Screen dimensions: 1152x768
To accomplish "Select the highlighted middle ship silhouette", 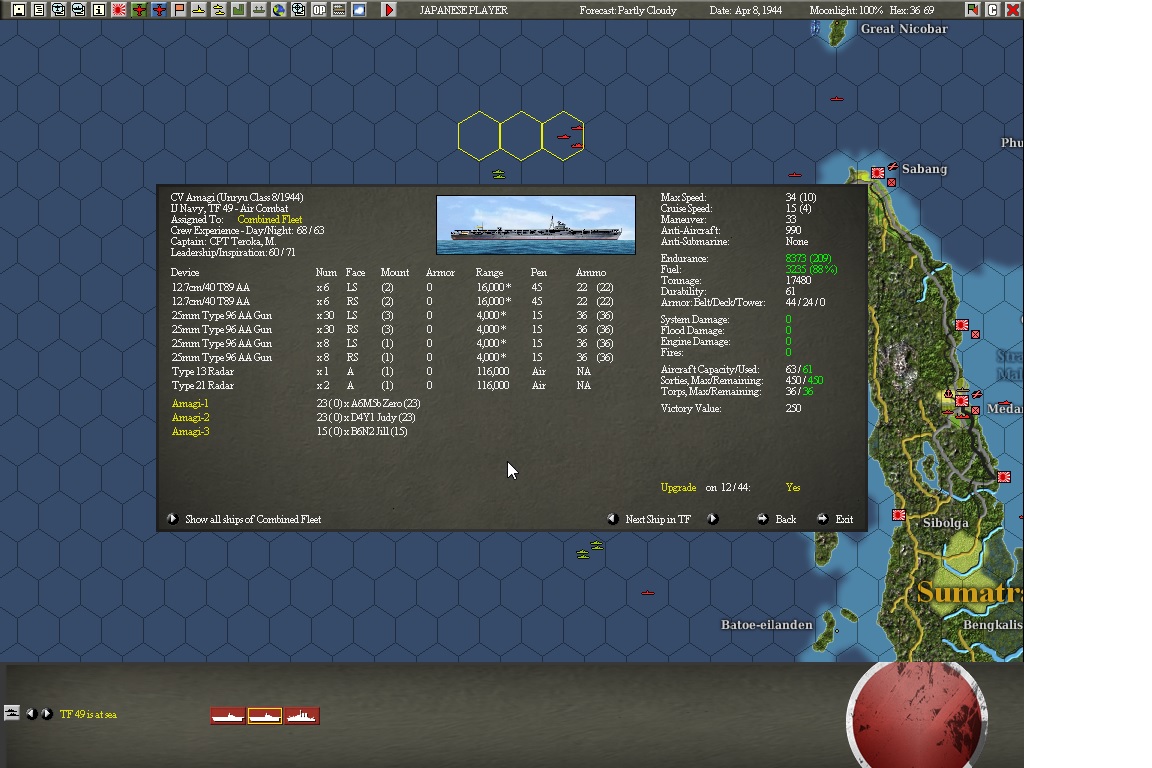I will coord(264,715).
